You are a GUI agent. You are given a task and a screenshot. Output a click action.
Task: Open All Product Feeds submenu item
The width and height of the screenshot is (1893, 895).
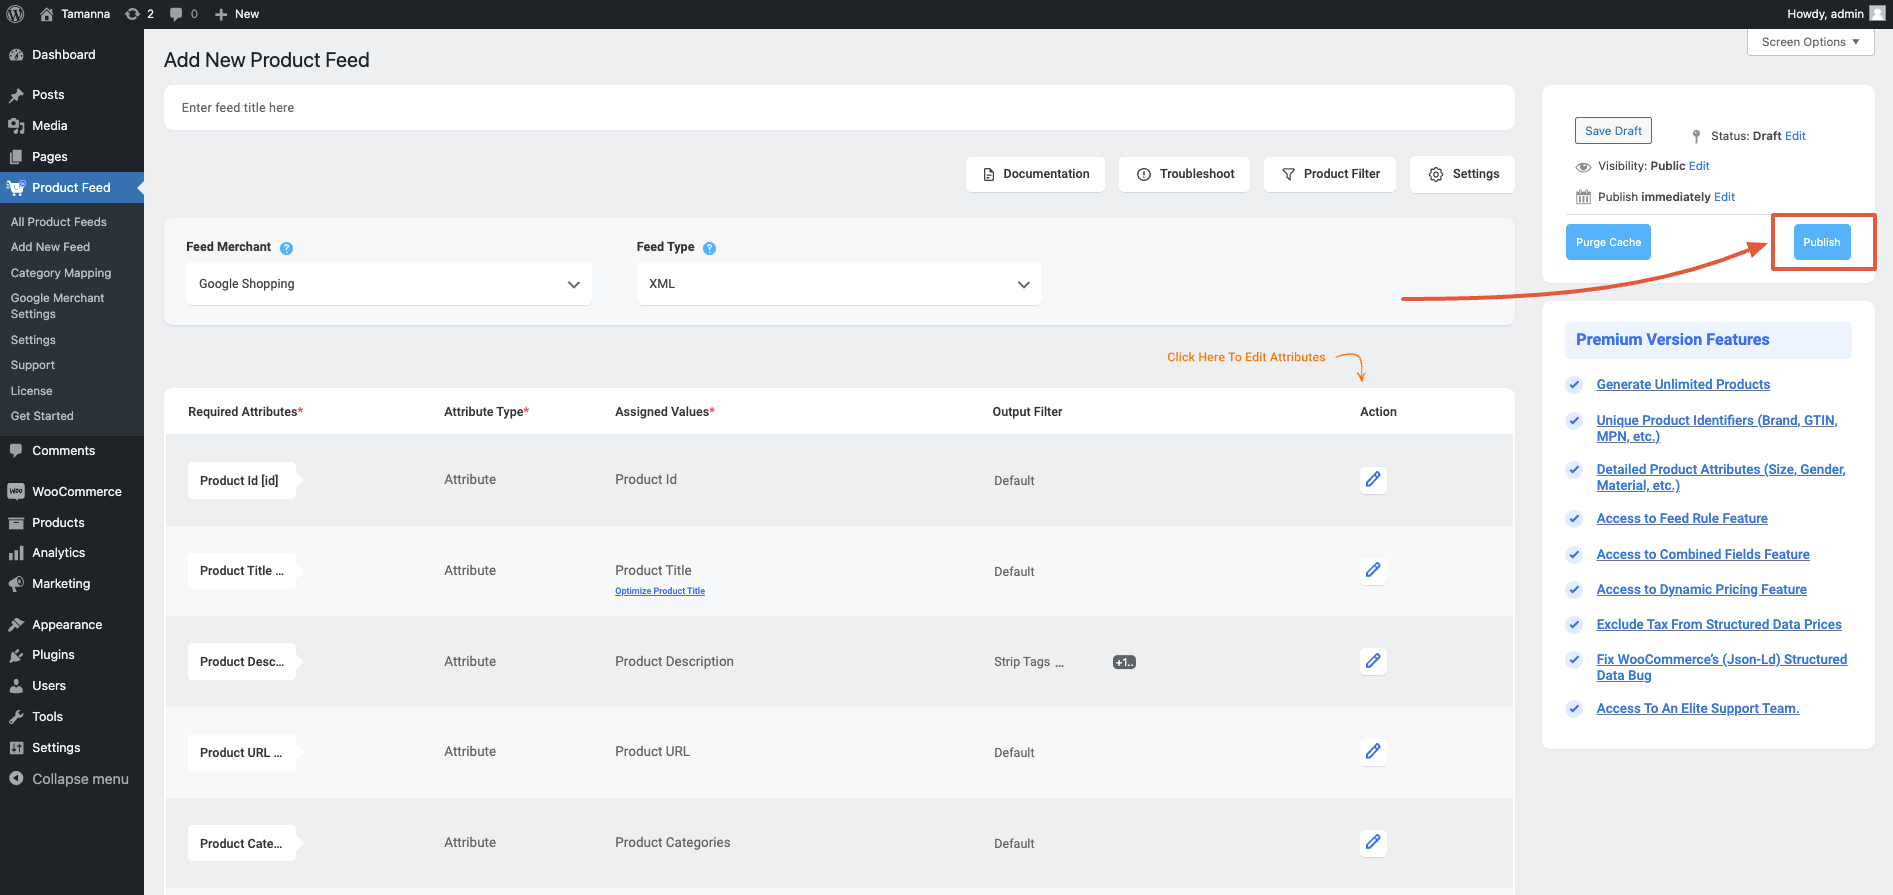coord(58,222)
